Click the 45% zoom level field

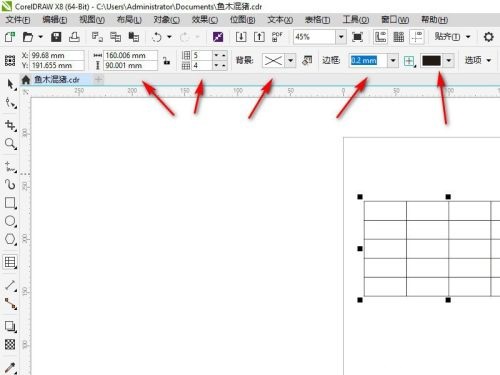coord(314,37)
